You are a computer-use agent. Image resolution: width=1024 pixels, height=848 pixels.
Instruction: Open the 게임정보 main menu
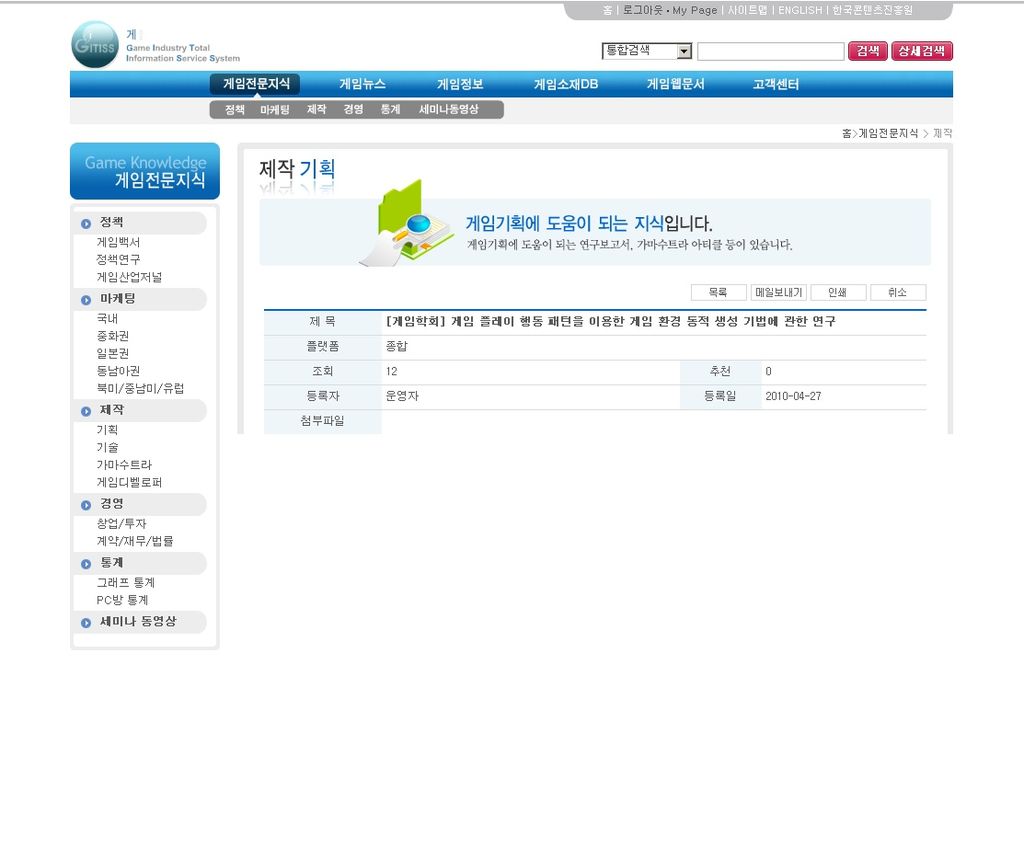tap(460, 84)
